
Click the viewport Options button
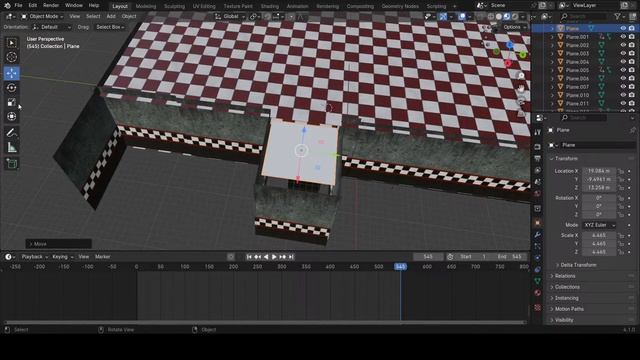(514, 27)
